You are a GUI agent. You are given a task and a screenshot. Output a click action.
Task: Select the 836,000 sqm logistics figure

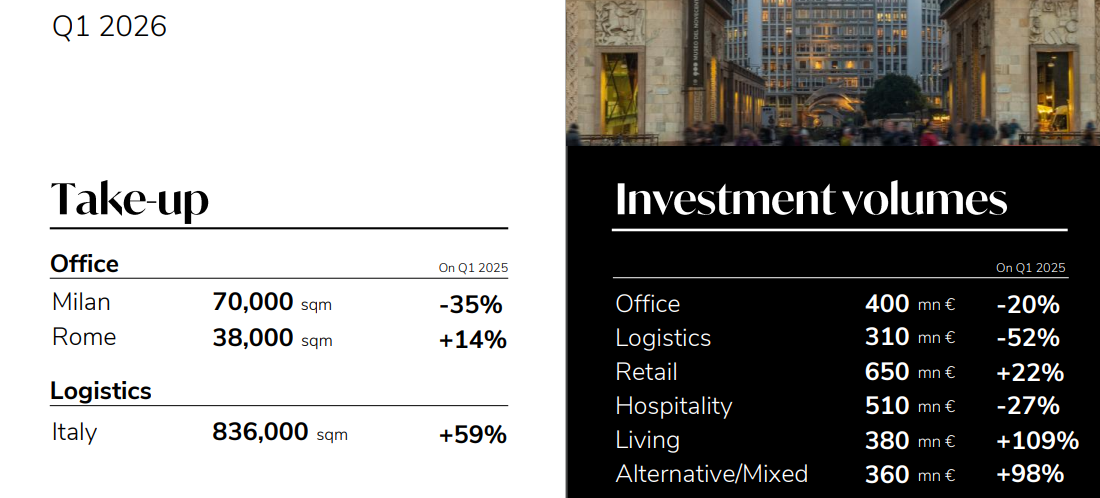tap(279, 433)
